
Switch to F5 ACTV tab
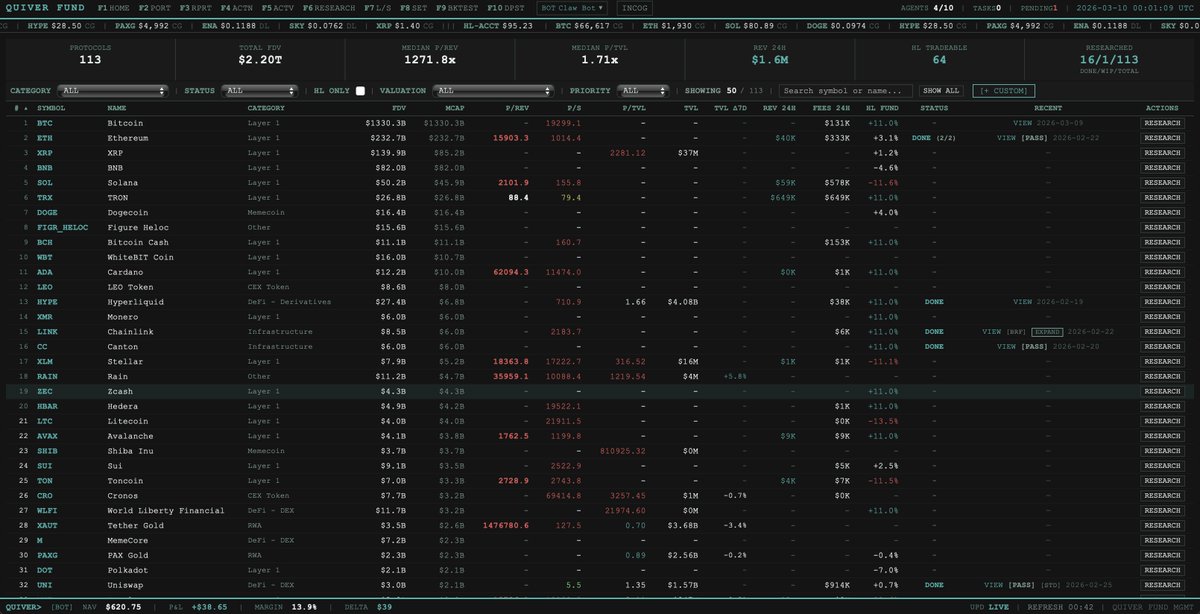(278, 7)
